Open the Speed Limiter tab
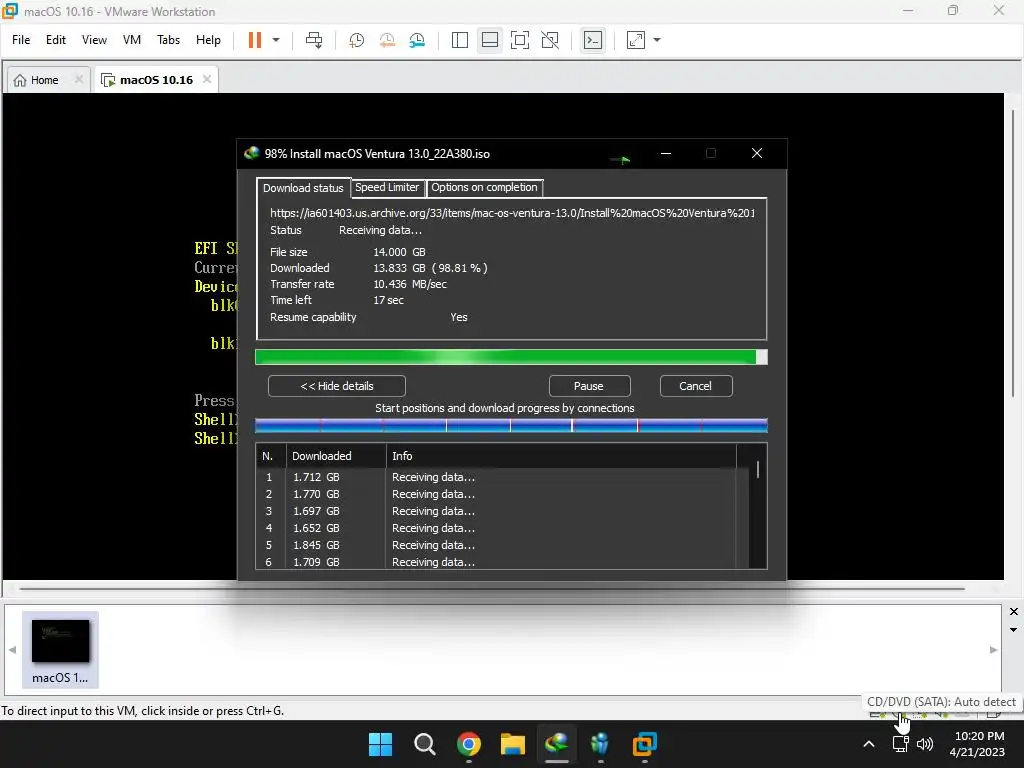Viewport: 1024px width, 768px height. [x=387, y=187]
